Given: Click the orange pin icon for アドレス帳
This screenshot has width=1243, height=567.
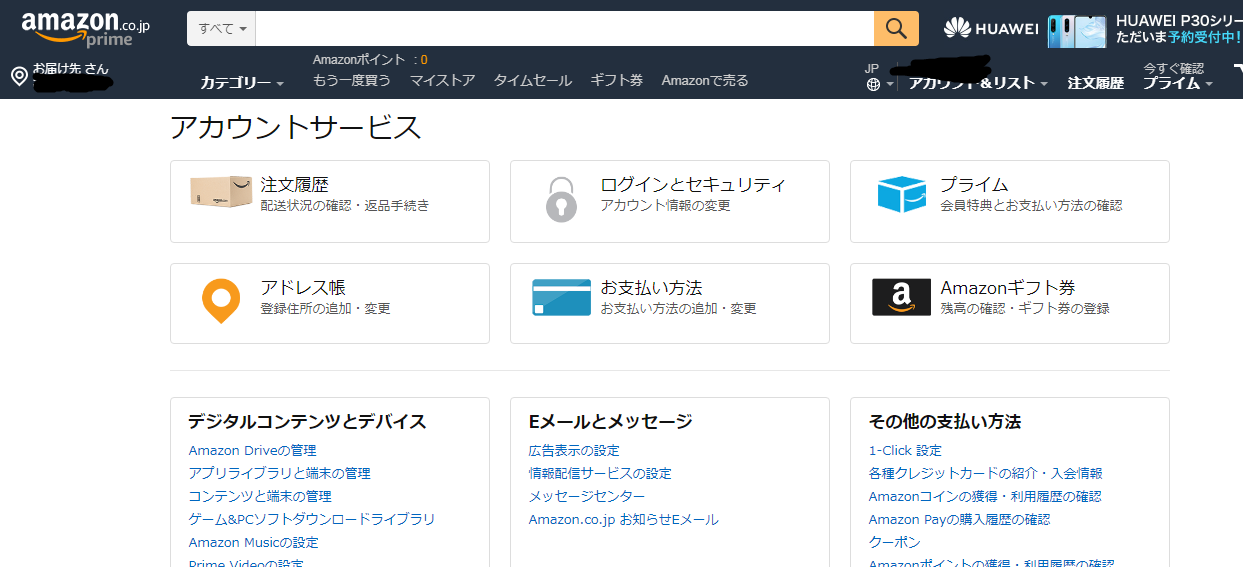Looking at the screenshot, I should [x=221, y=301].
